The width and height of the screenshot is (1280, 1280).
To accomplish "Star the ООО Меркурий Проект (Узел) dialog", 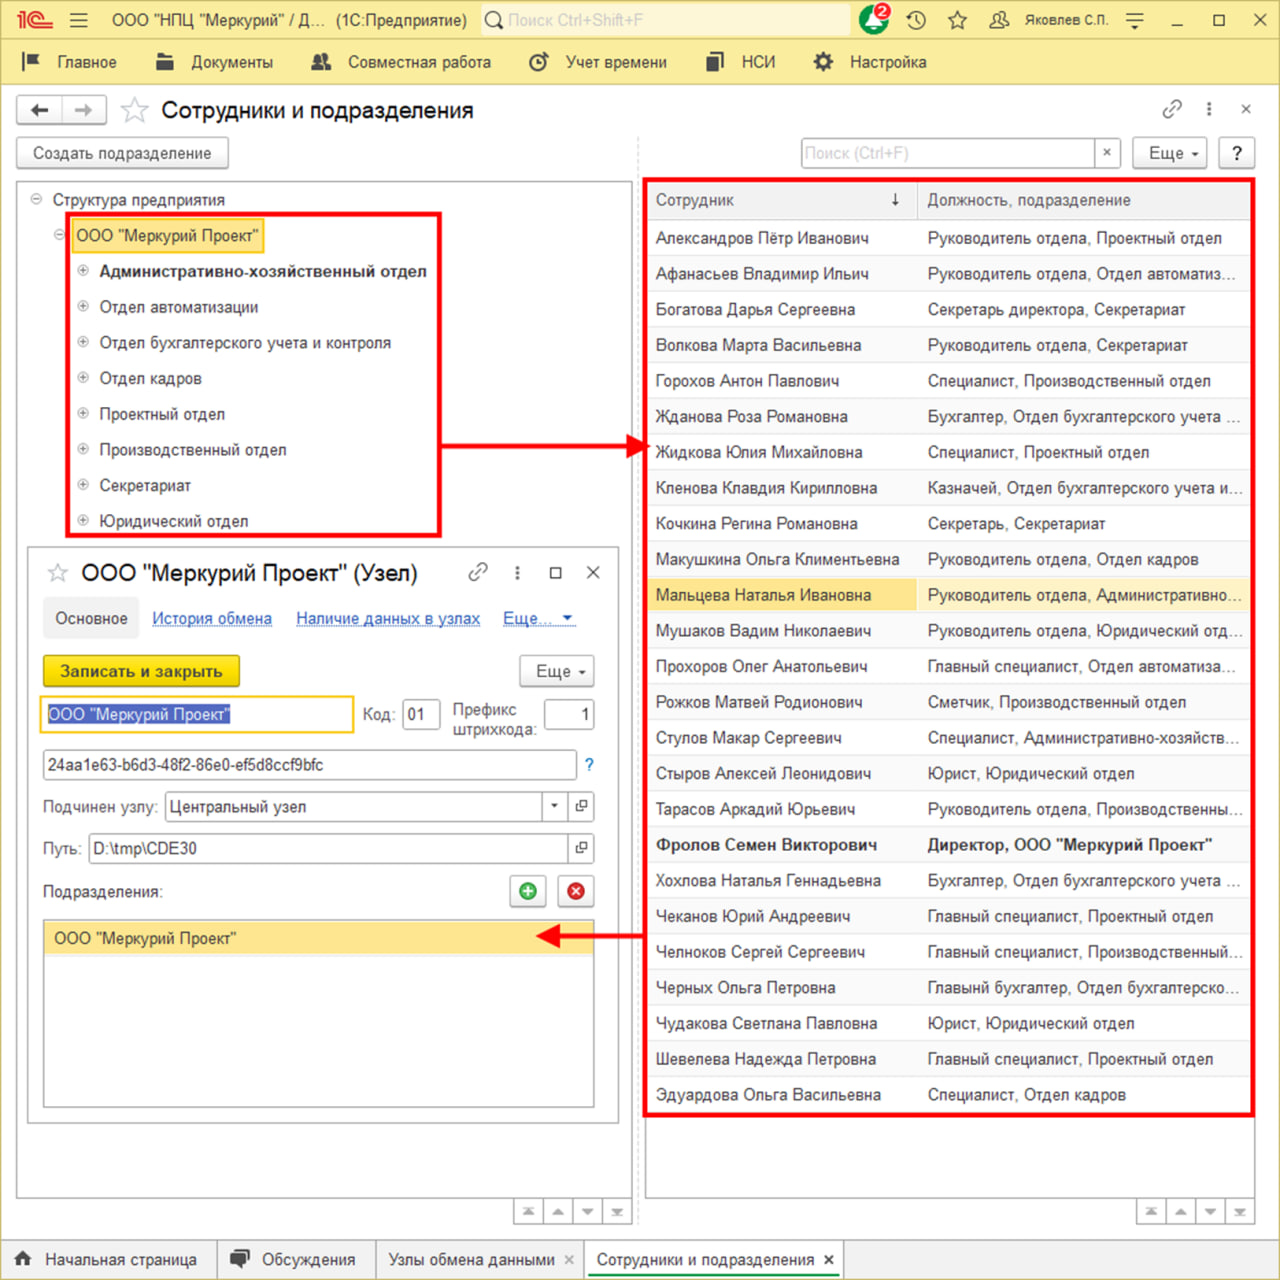I will (x=58, y=572).
